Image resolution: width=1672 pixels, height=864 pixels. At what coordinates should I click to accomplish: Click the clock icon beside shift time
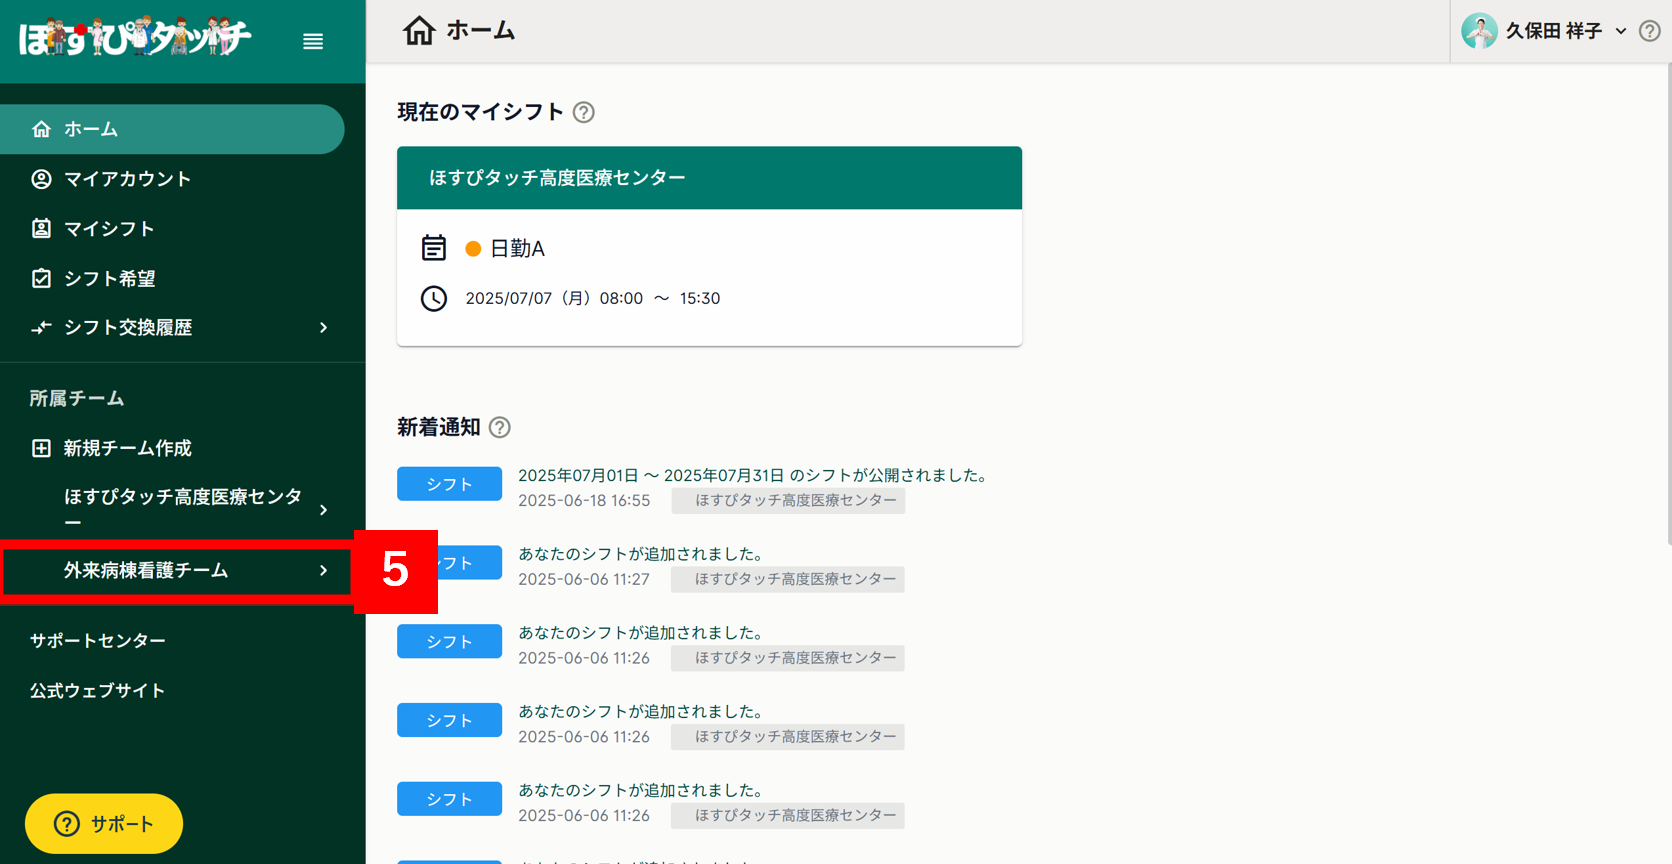click(433, 298)
